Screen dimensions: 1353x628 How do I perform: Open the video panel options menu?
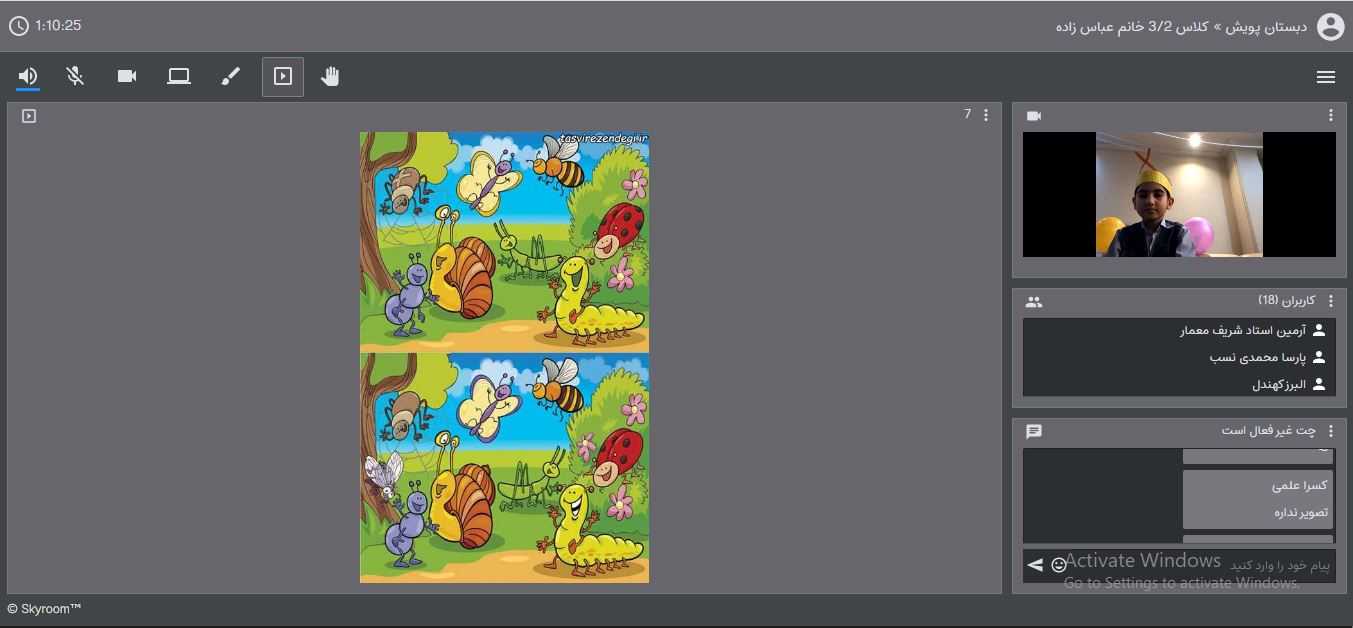(1331, 115)
